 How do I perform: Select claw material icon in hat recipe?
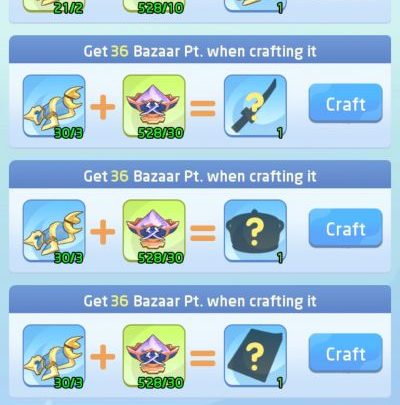54,231
